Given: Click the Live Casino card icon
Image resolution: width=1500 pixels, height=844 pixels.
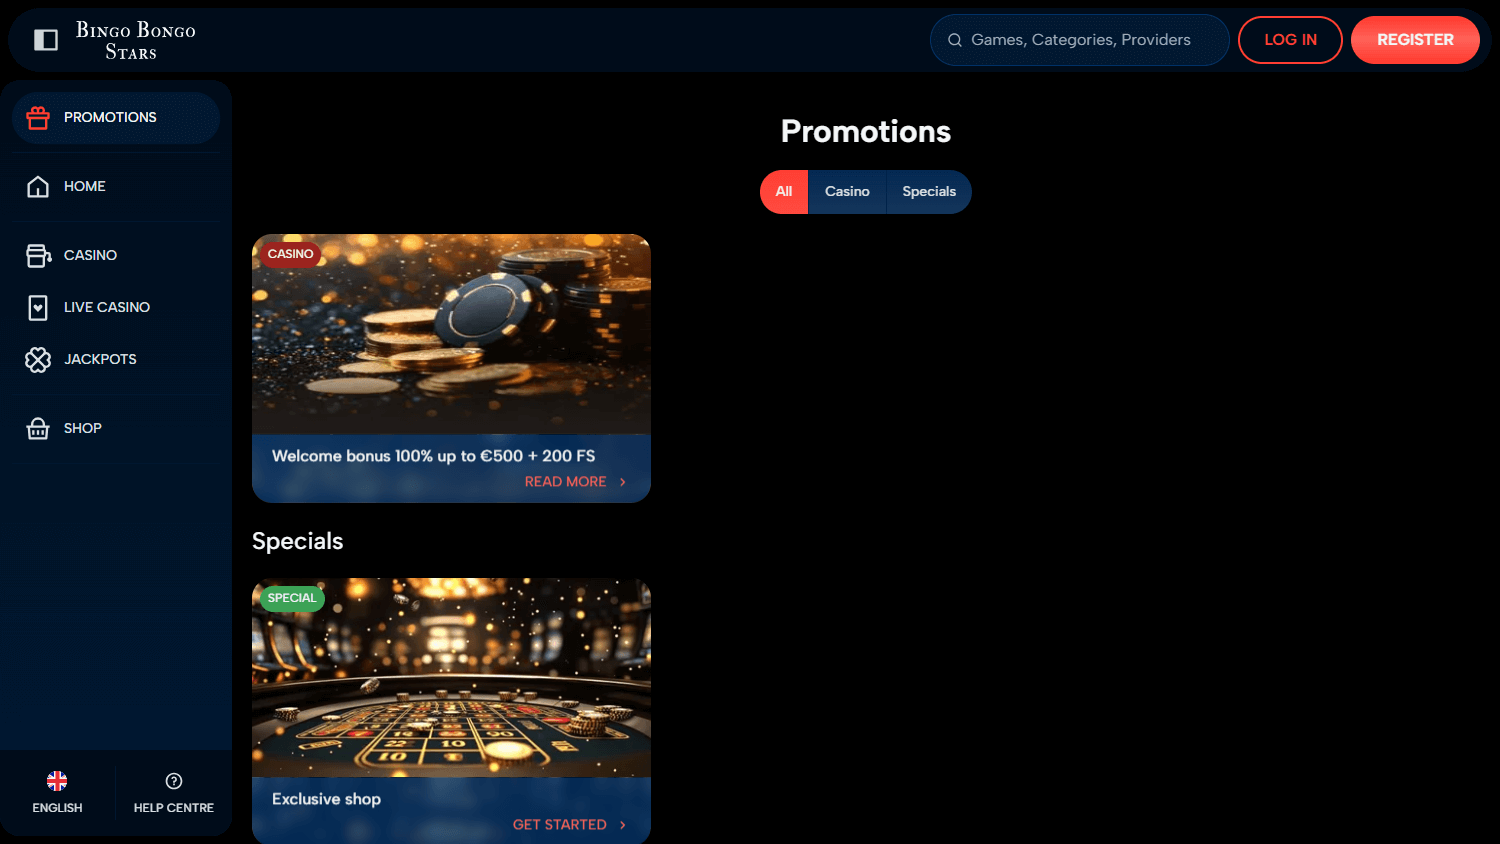Looking at the screenshot, I should [x=37, y=307].
